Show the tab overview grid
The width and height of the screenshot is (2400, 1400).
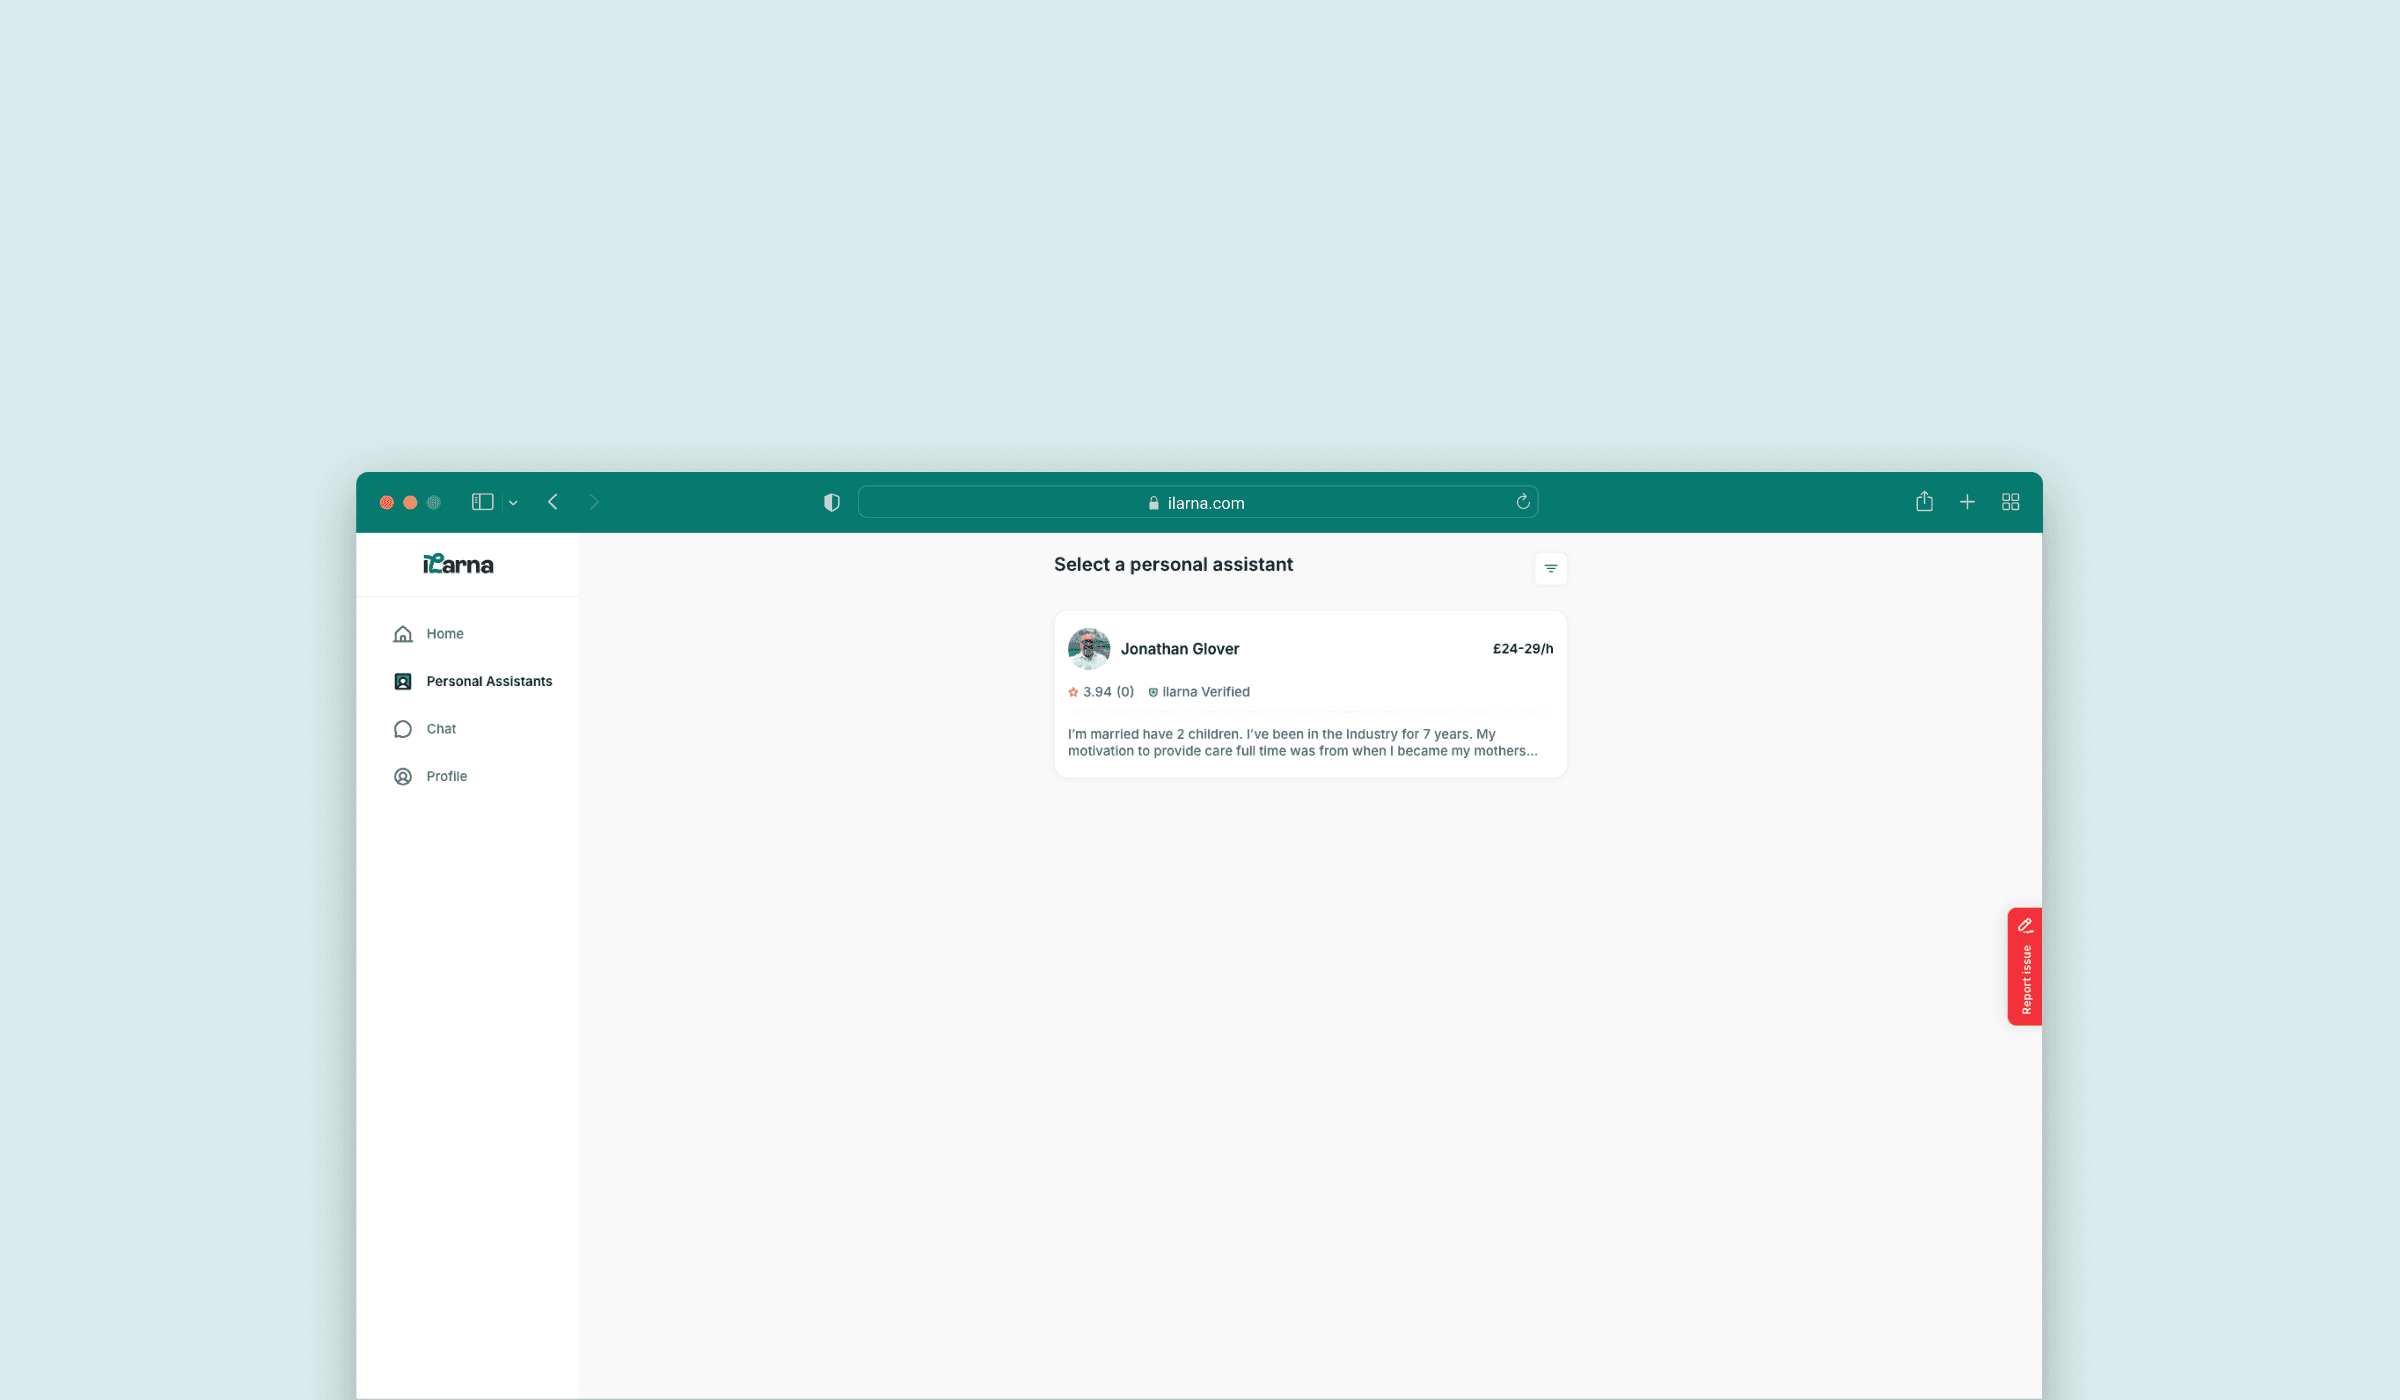(2010, 502)
